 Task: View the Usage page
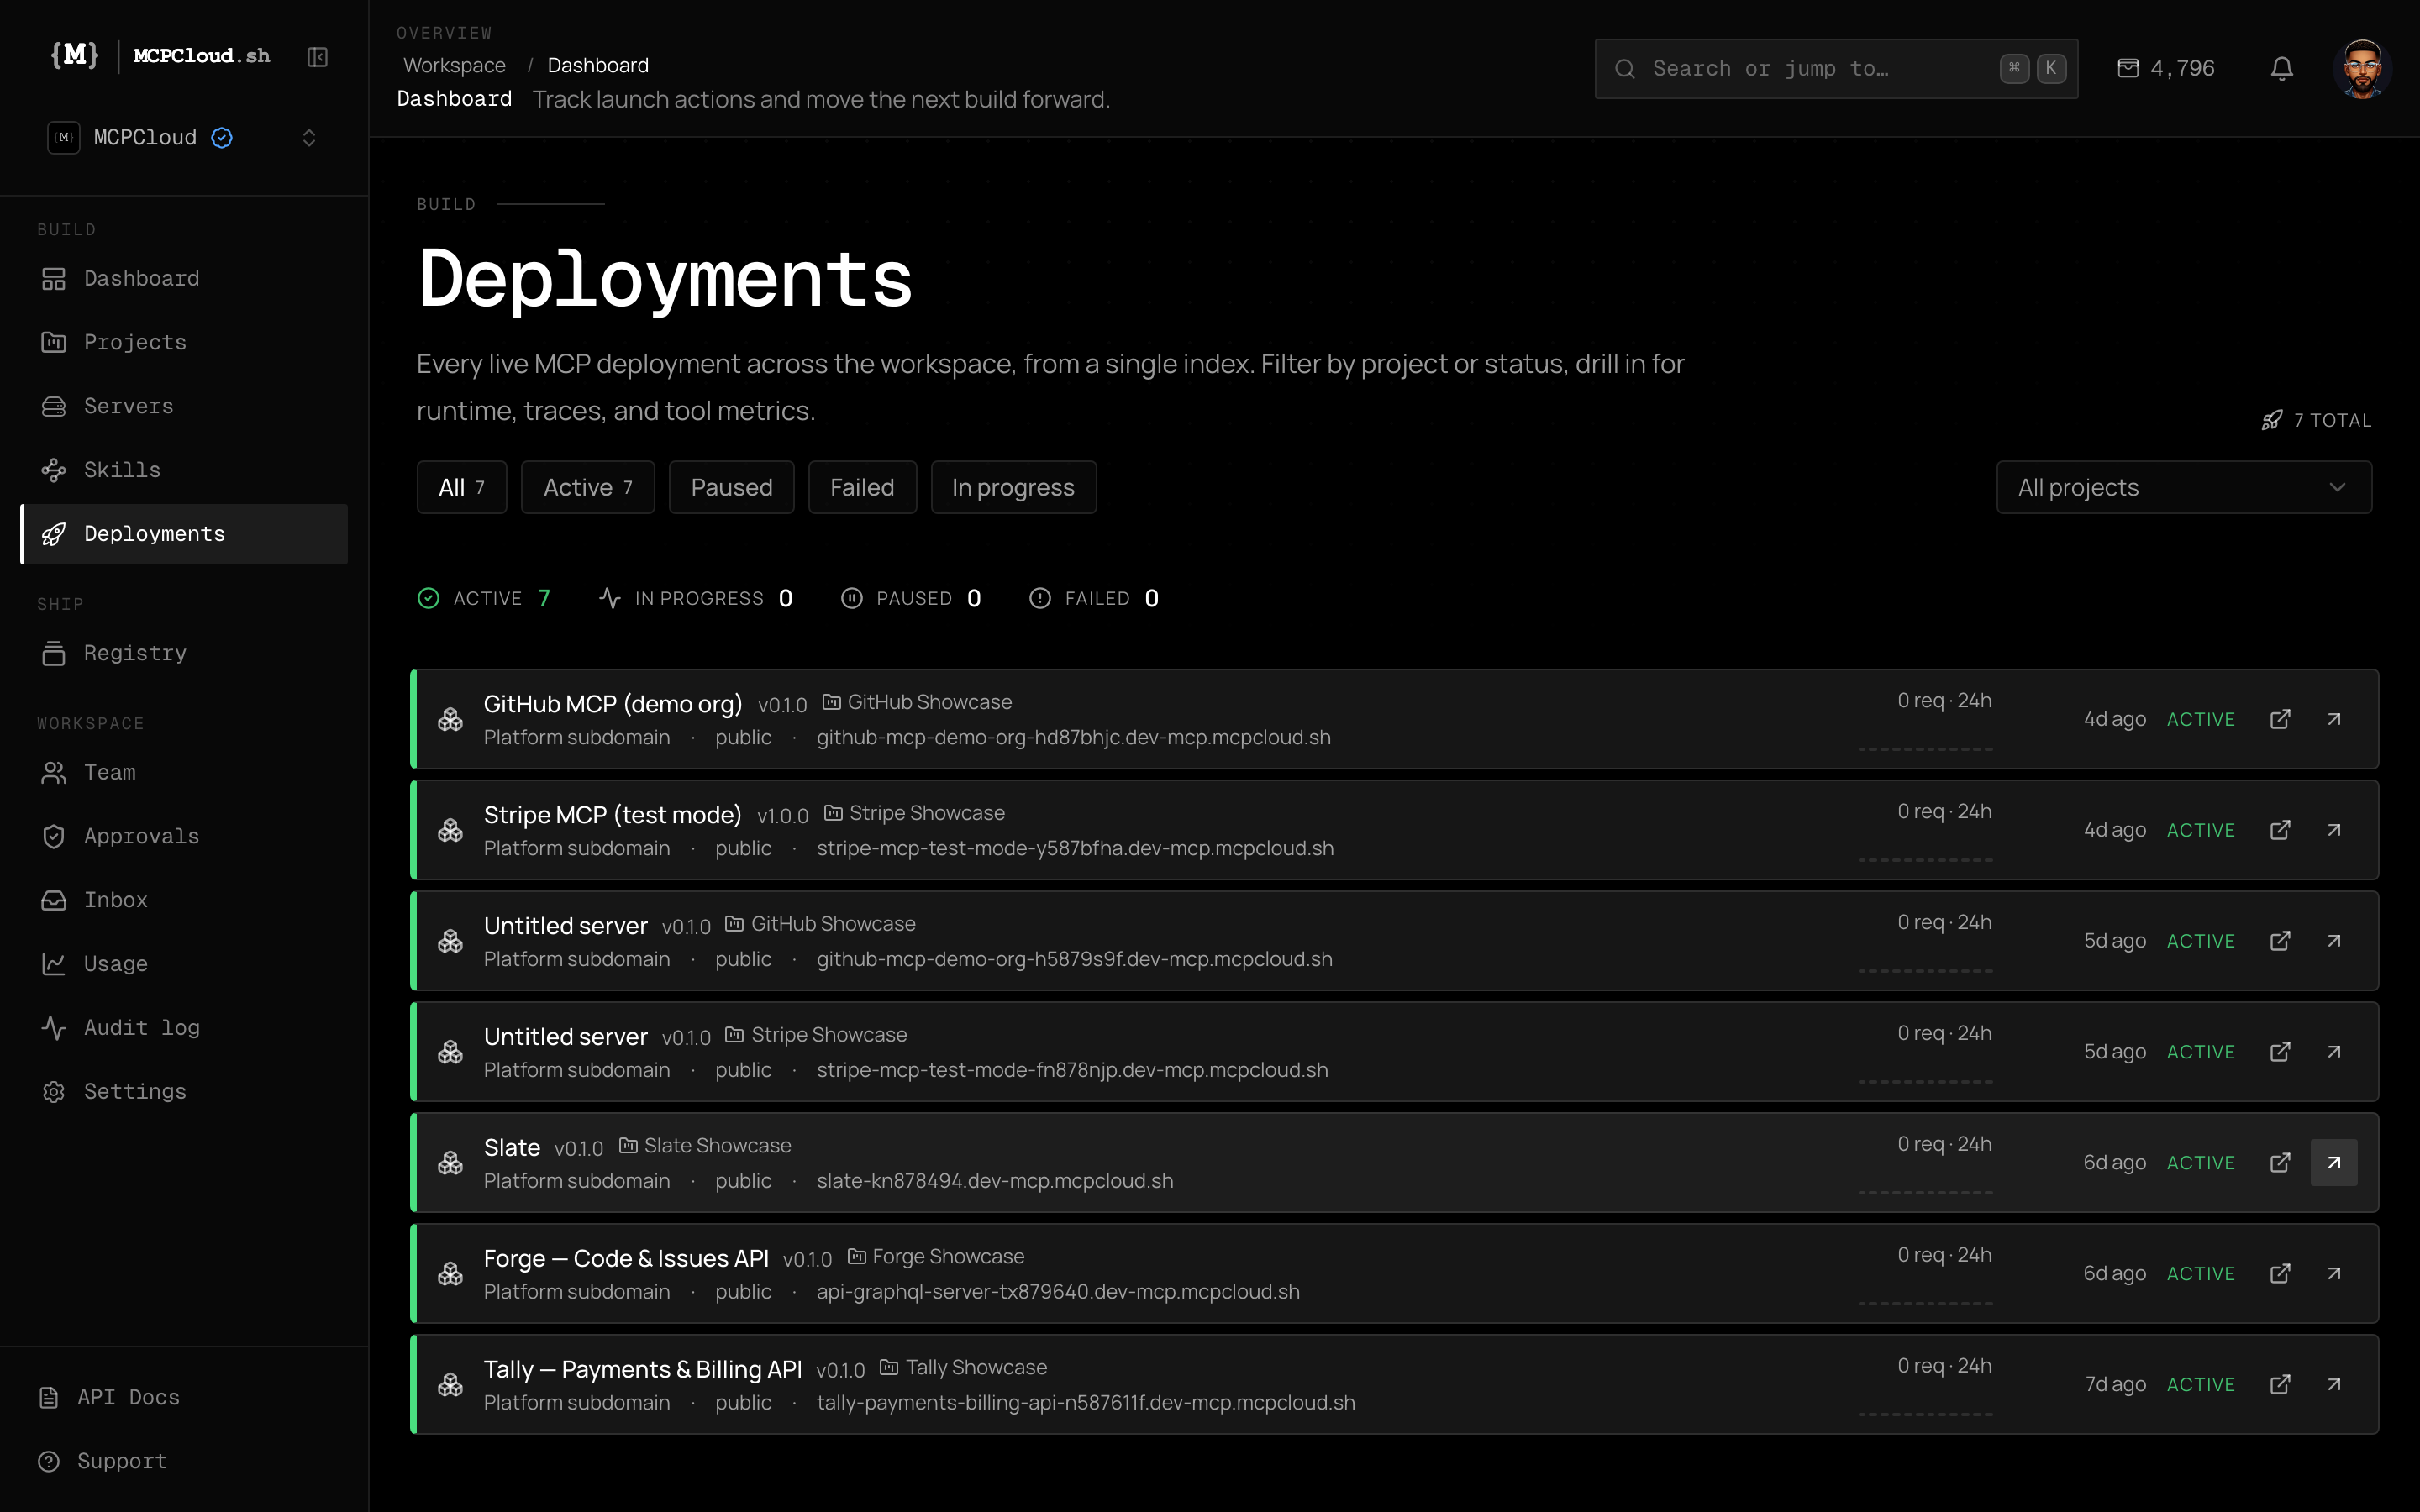click(184, 964)
